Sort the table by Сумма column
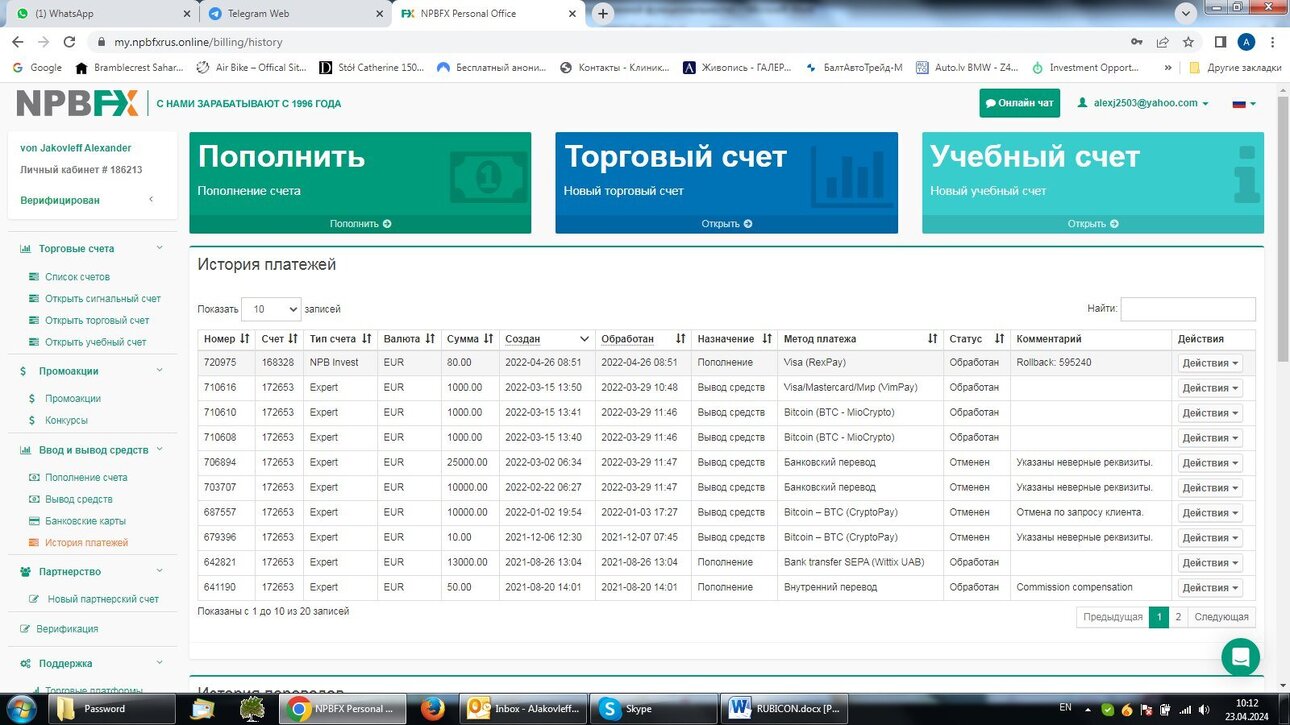The image size is (1290, 725). (469, 339)
